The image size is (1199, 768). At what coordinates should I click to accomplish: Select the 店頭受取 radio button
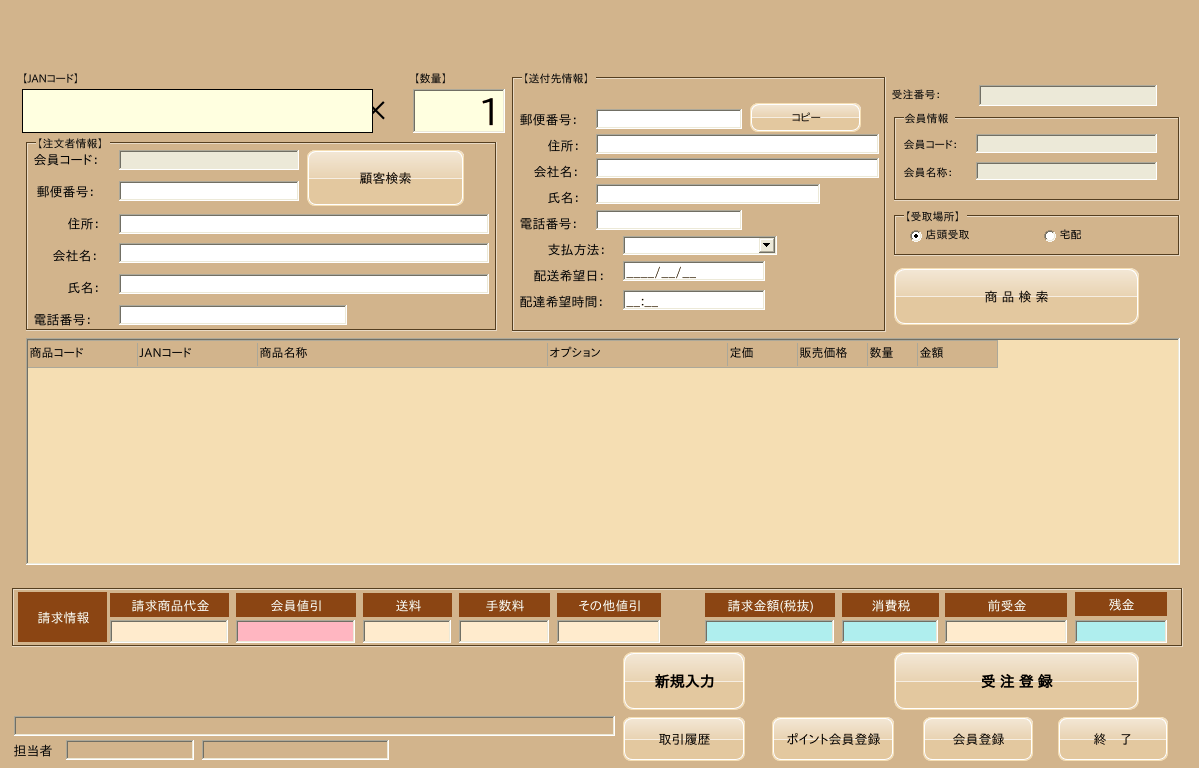(916, 236)
